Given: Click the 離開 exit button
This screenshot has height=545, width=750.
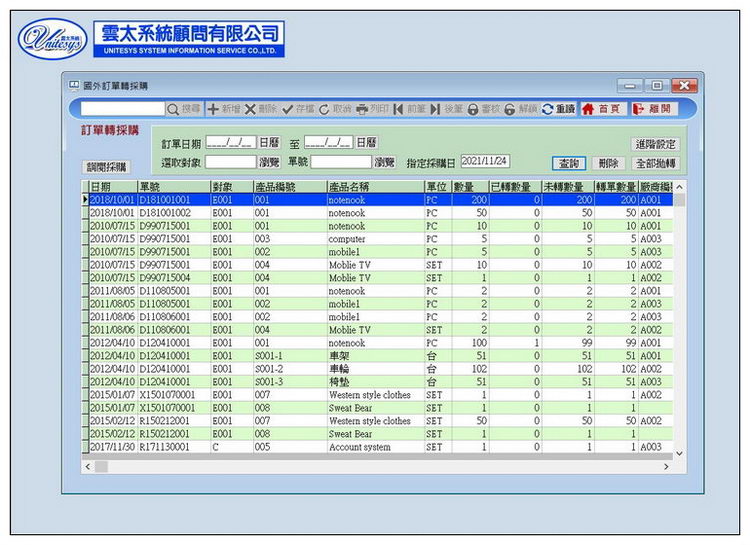Looking at the screenshot, I should (652, 108).
